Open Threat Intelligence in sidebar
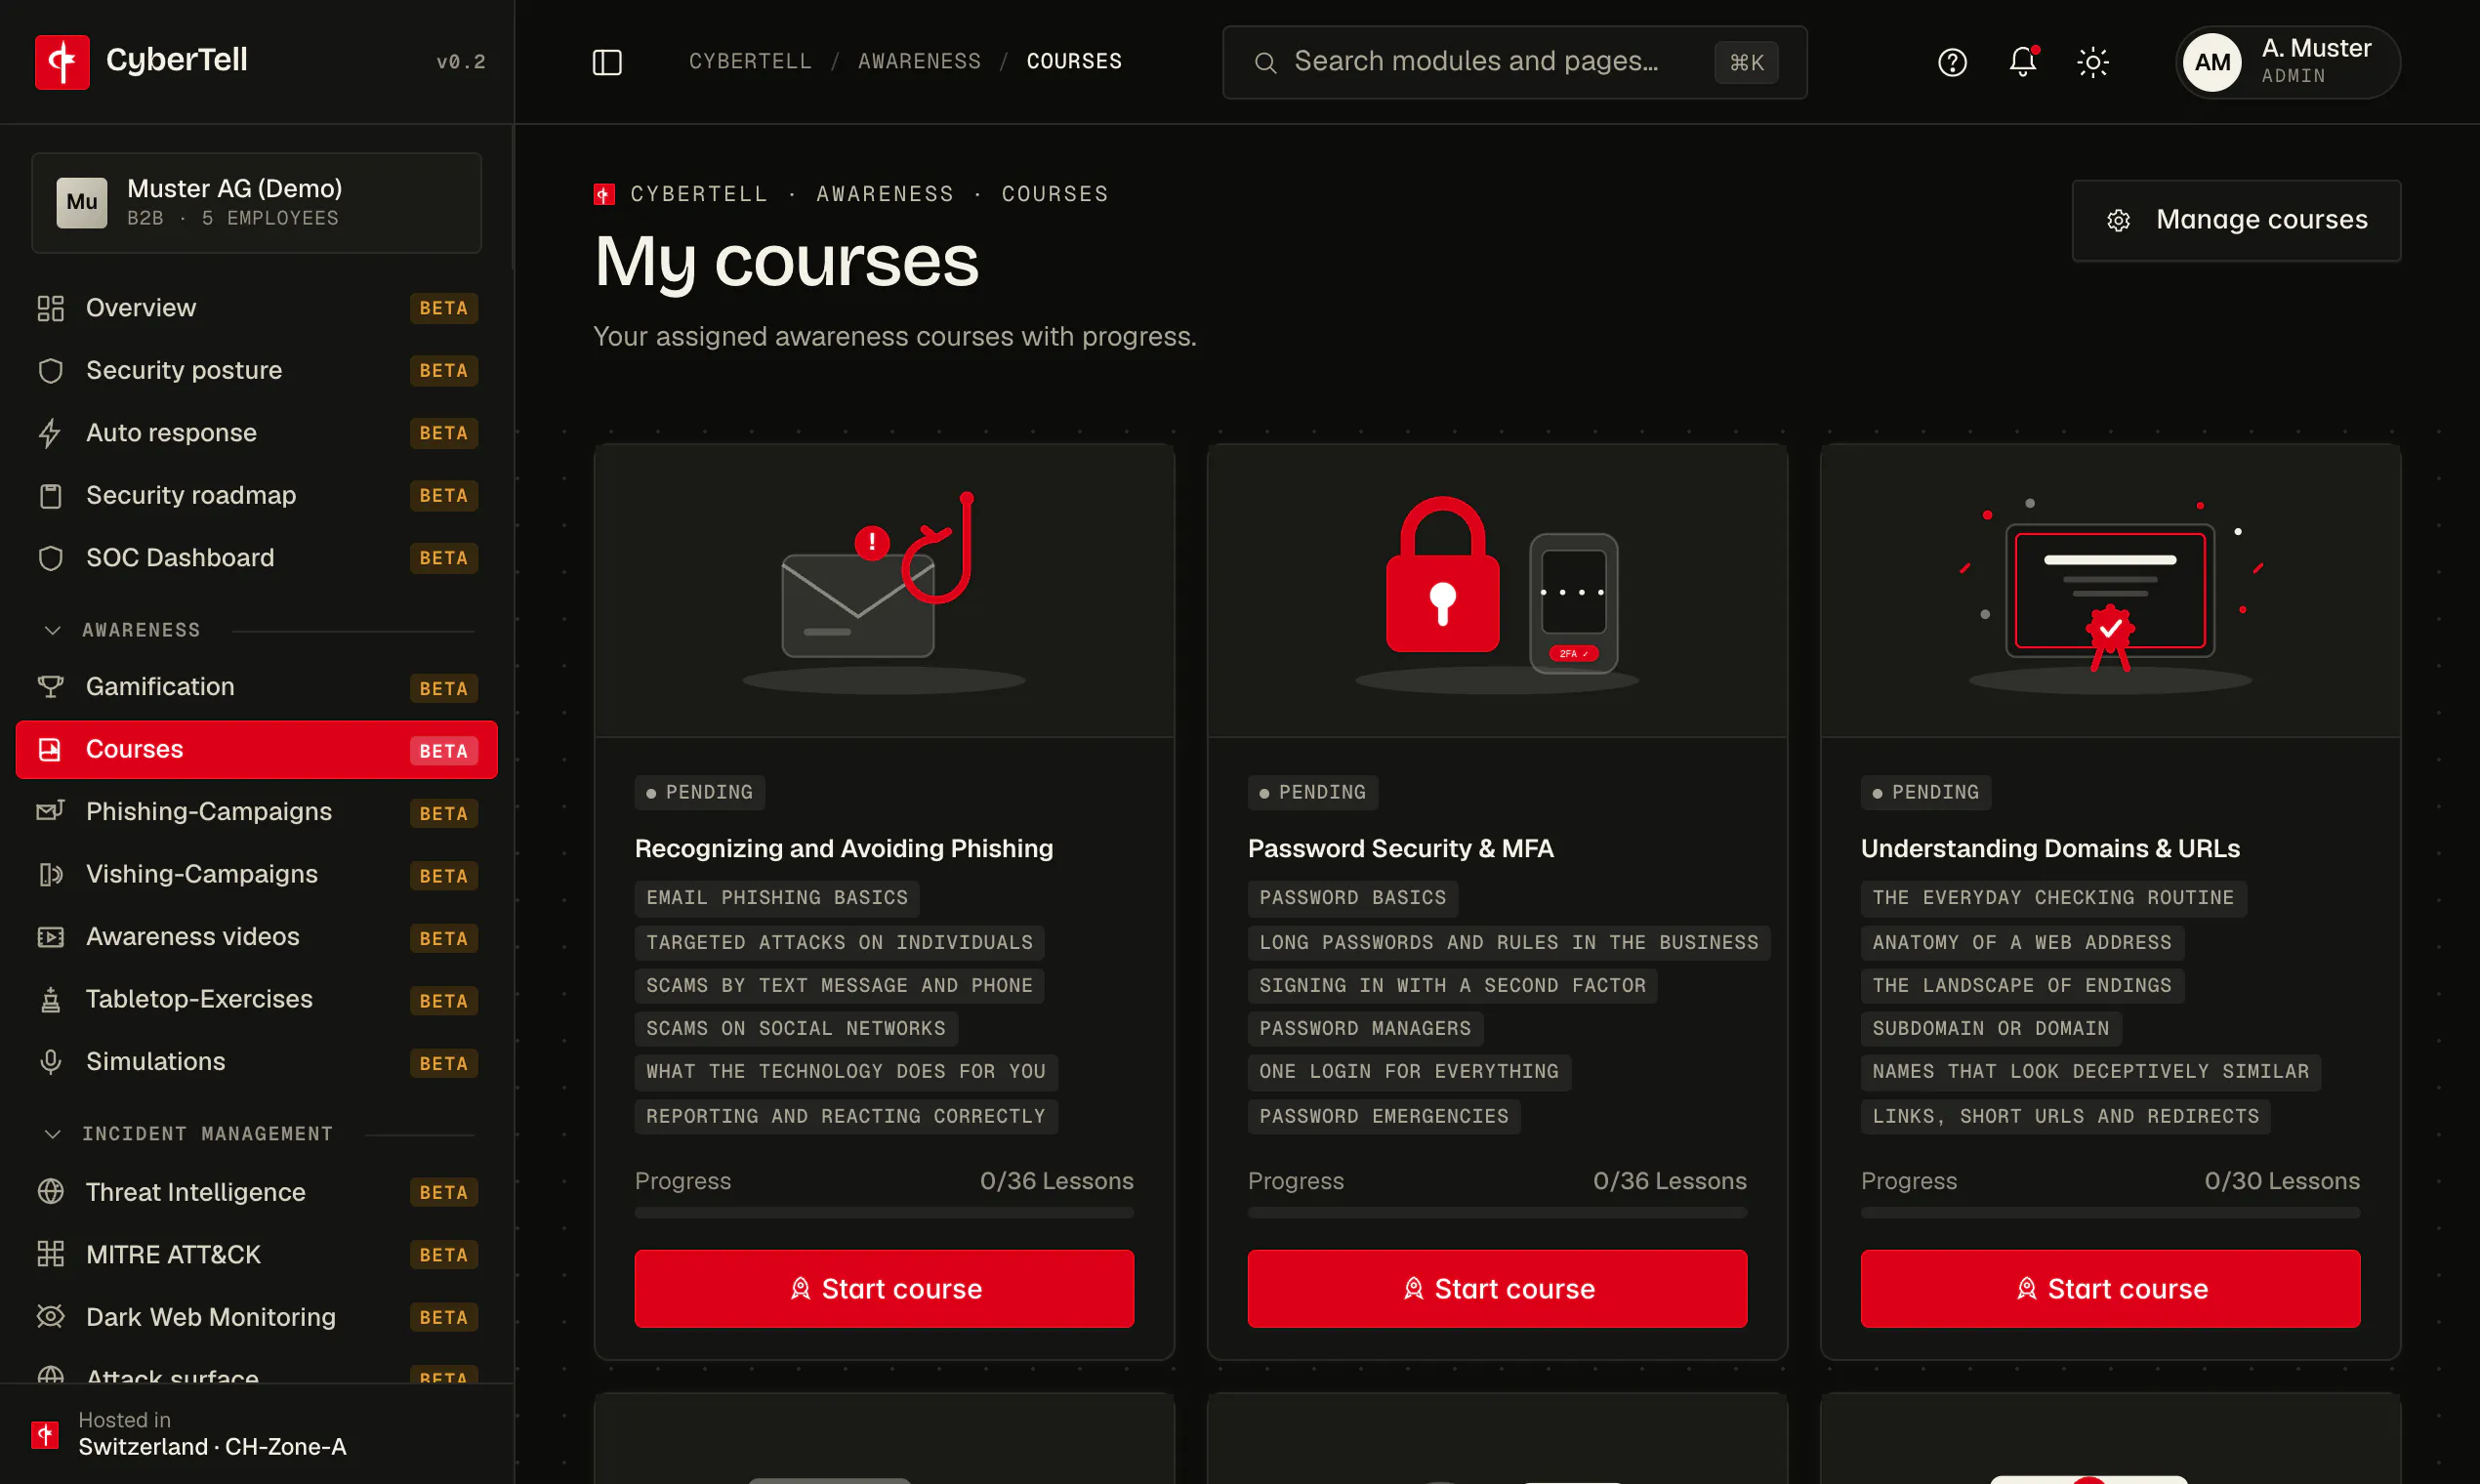The image size is (2480, 1484). 257,1192
